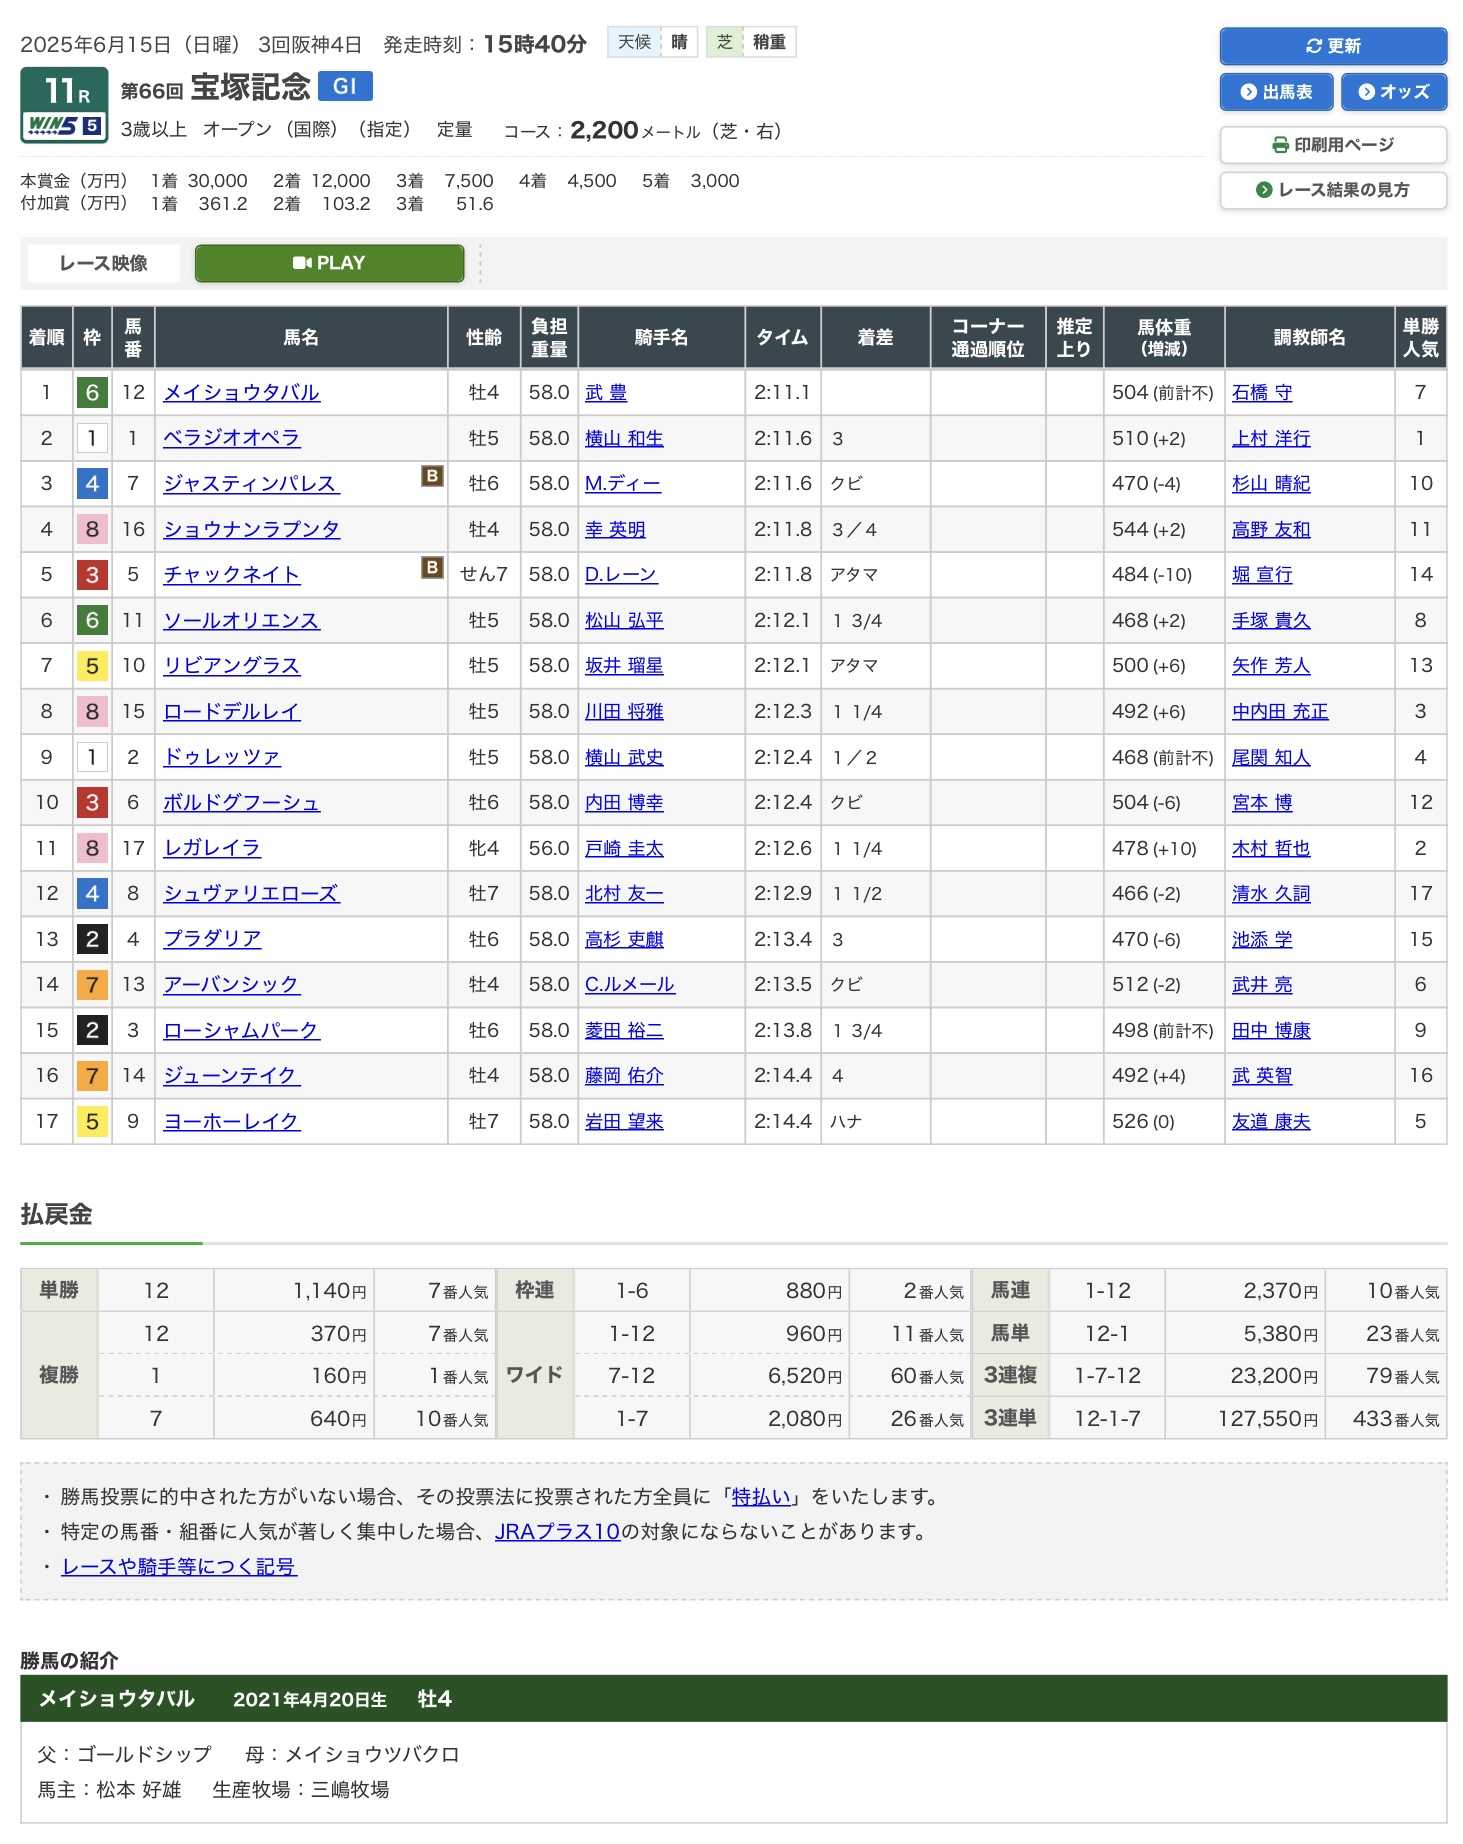1463x1844 pixels.
Task: Click orange frame 7 swatch for アーバンシック
Action: 92,984
